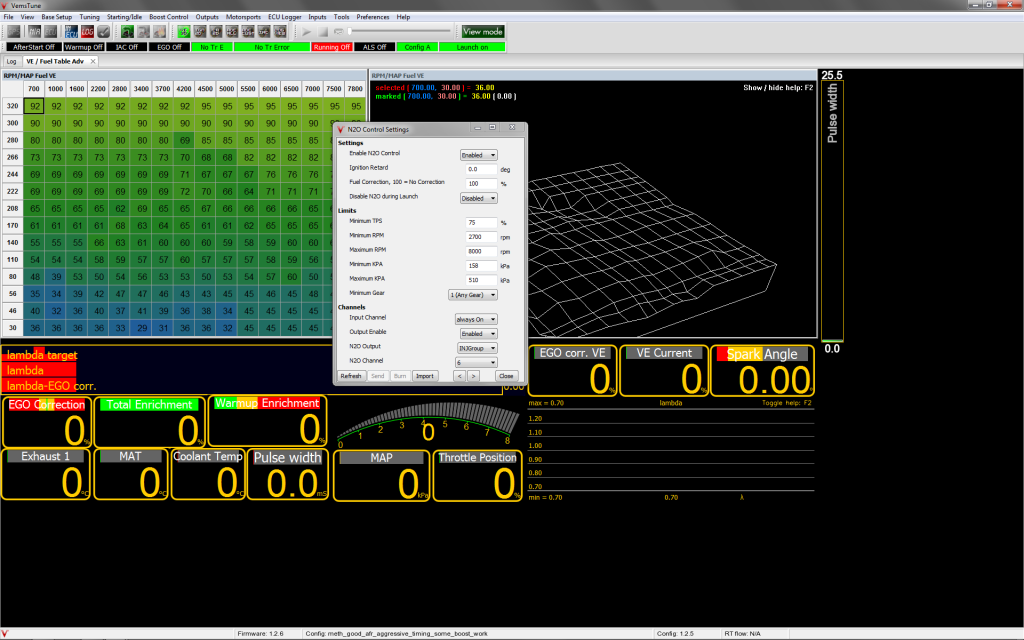Viewport: 1024px width, 640px height.
Task: Click the round gauge icon after LOG
Action: 104,32
